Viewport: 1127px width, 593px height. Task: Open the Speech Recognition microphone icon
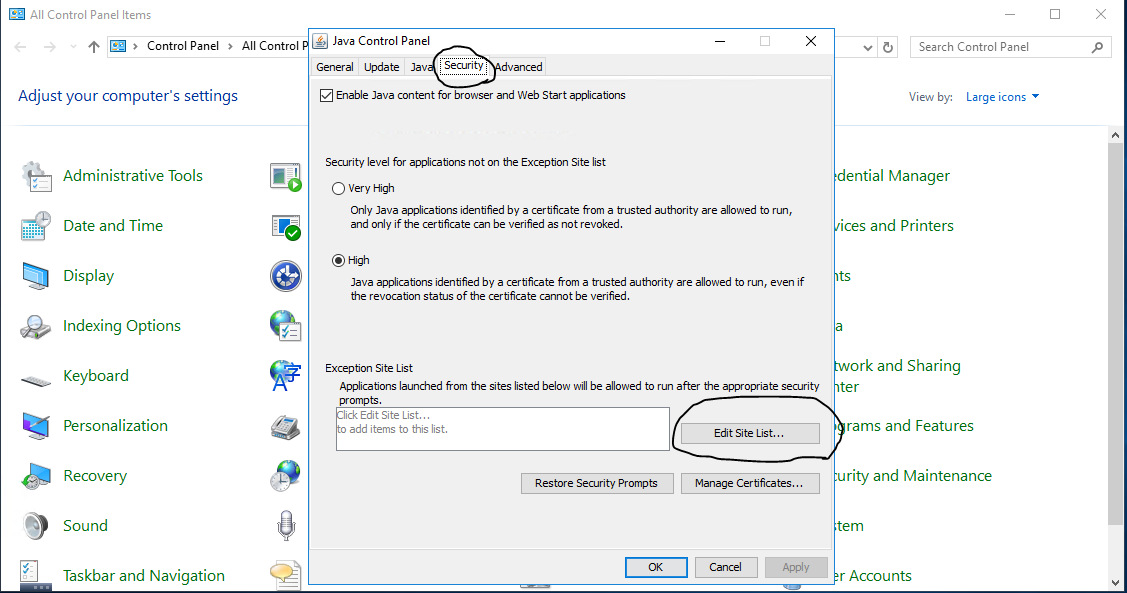pyautogui.click(x=286, y=525)
